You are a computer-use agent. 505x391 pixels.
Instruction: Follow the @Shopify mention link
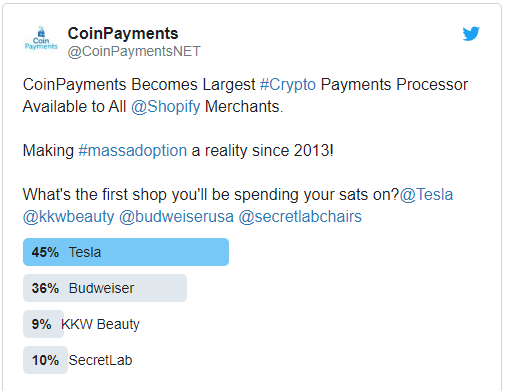tap(166, 107)
